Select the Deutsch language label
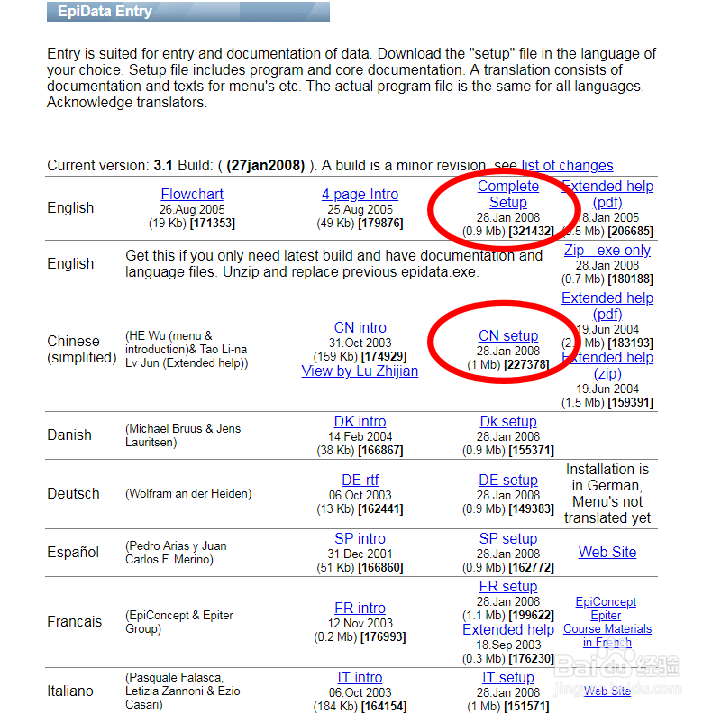The width and height of the screenshot is (722, 714). [x=73, y=493]
